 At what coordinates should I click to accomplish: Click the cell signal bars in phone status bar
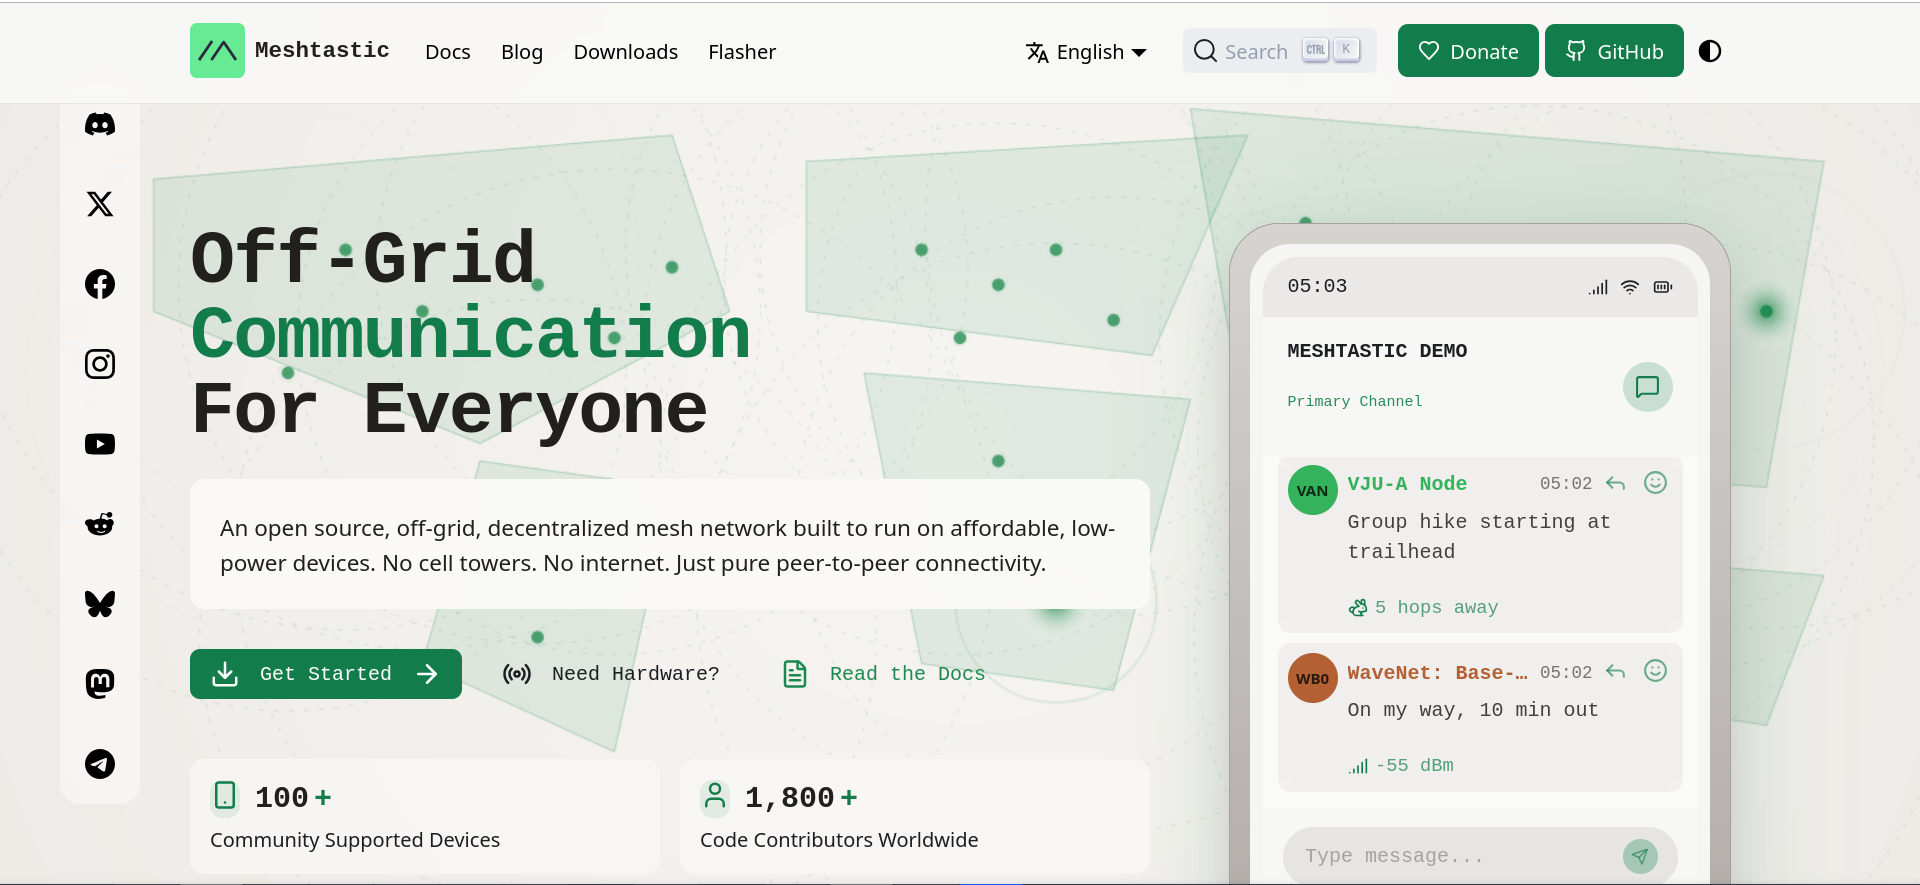click(x=1598, y=287)
